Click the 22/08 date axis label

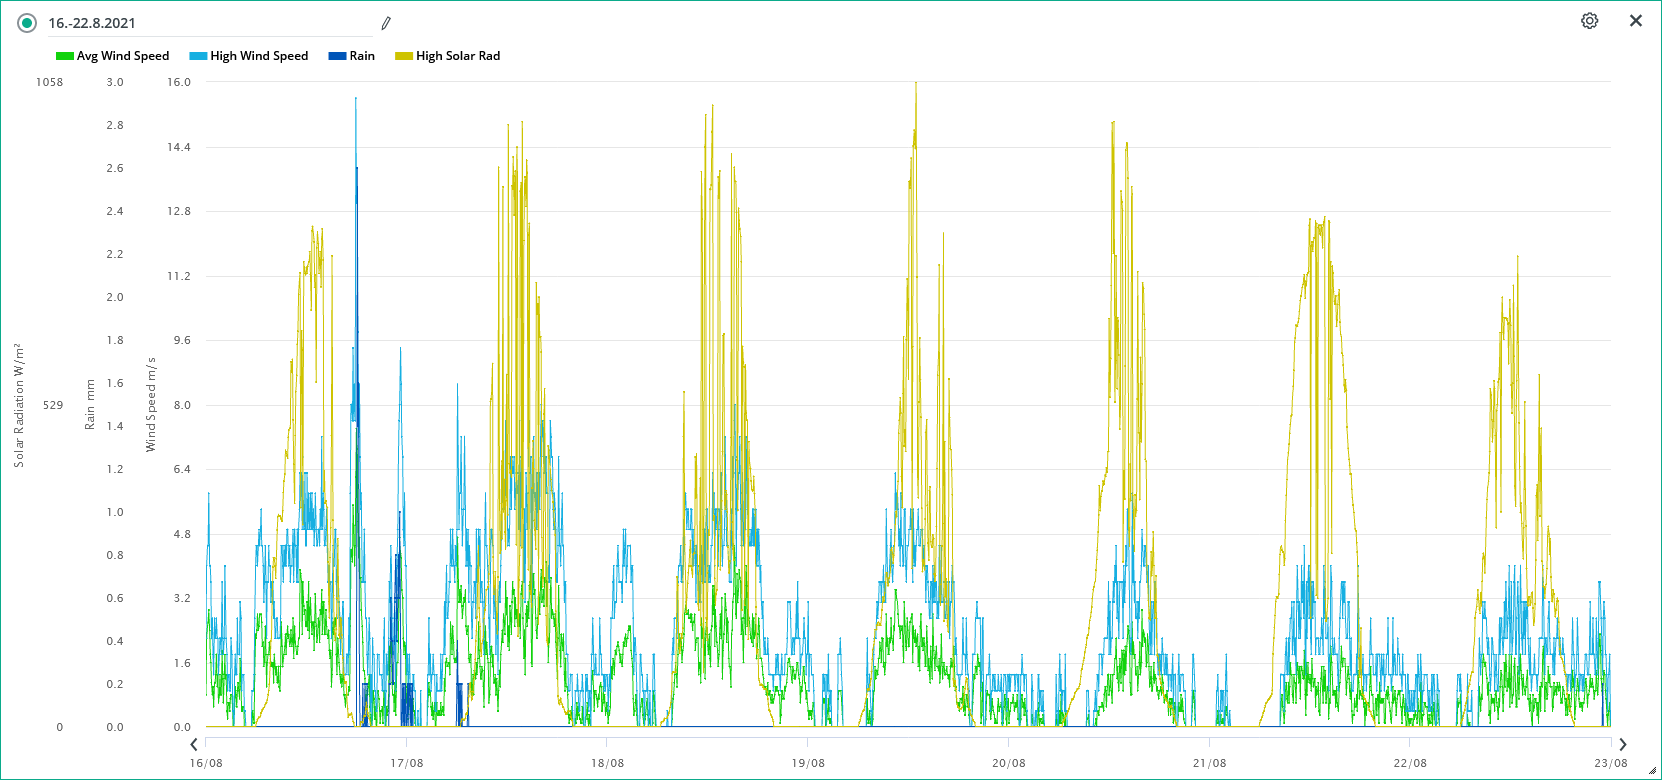click(x=1410, y=763)
